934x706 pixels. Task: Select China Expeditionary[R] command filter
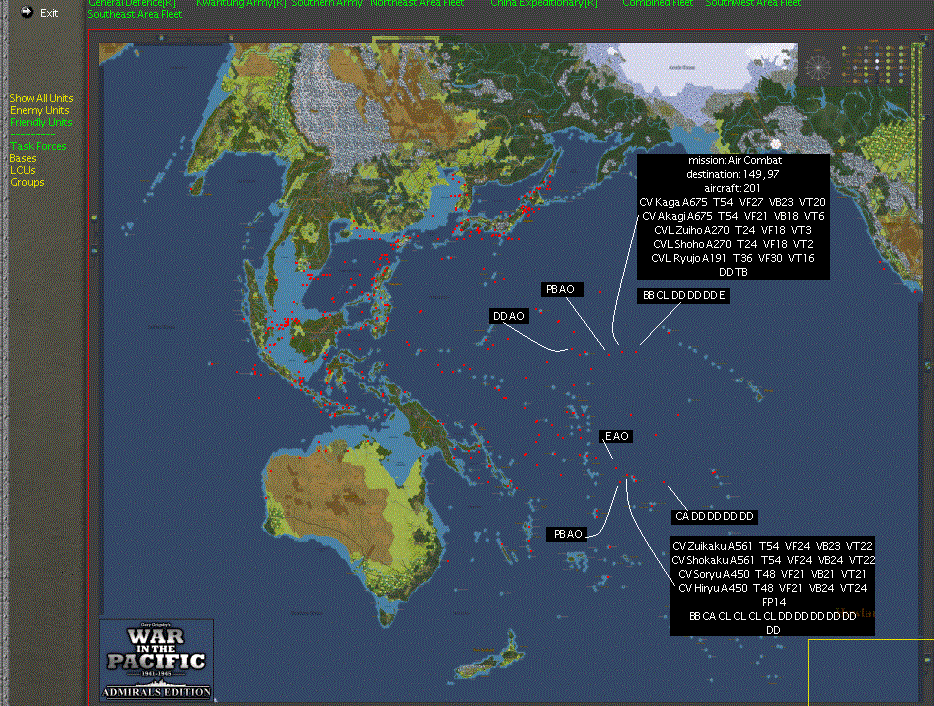tap(544, 4)
